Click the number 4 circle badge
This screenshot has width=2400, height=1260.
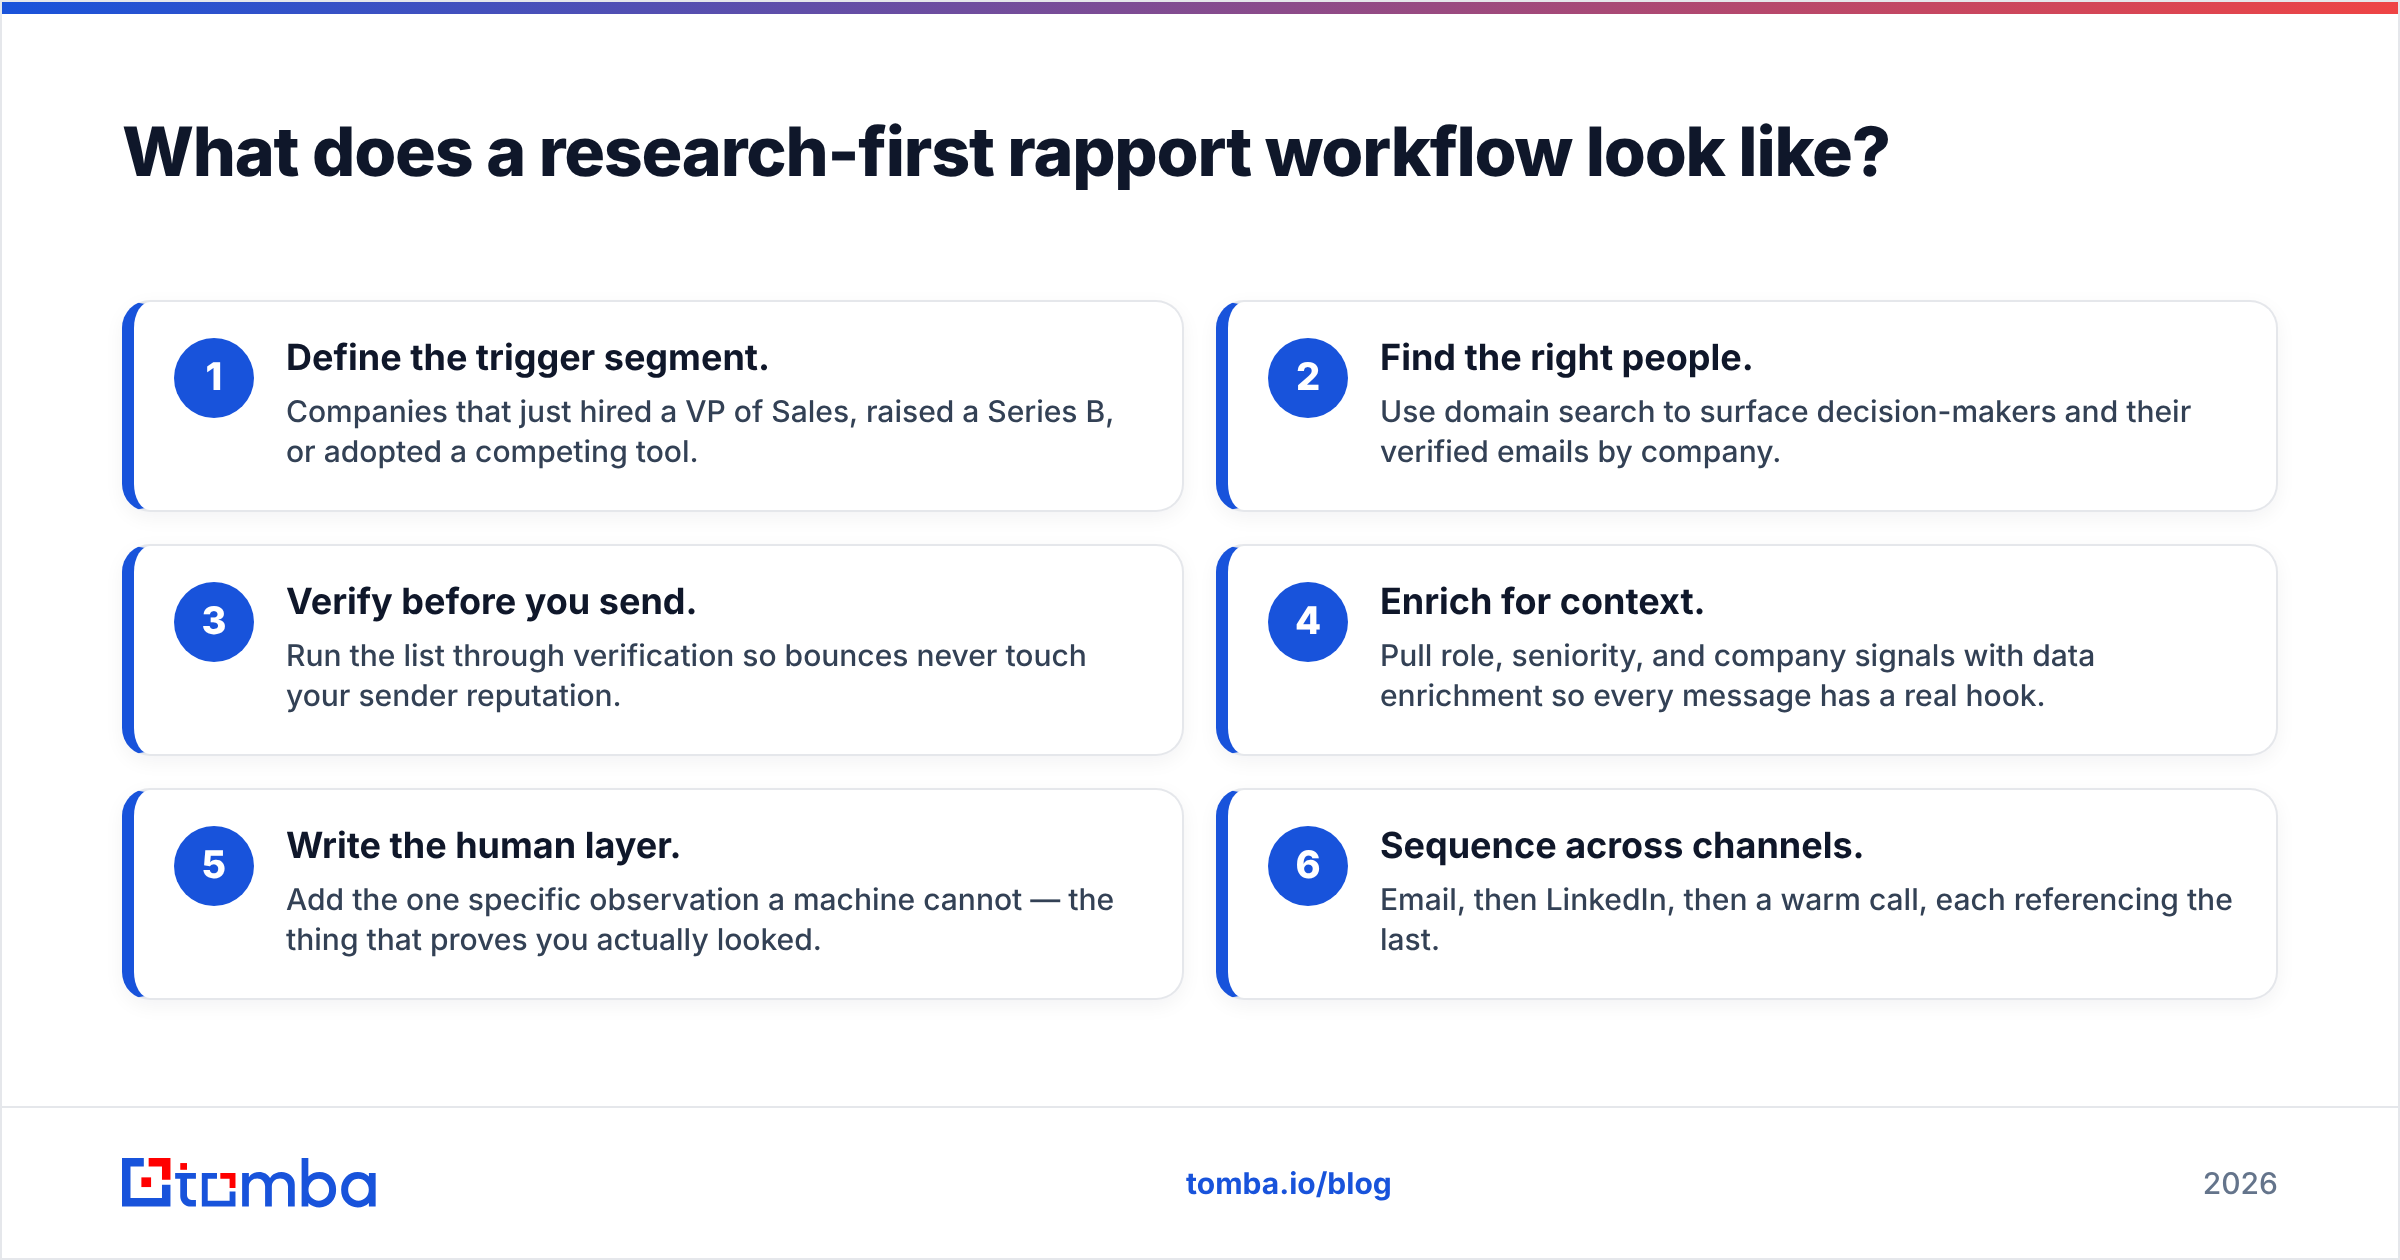(x=1308, y=622)
